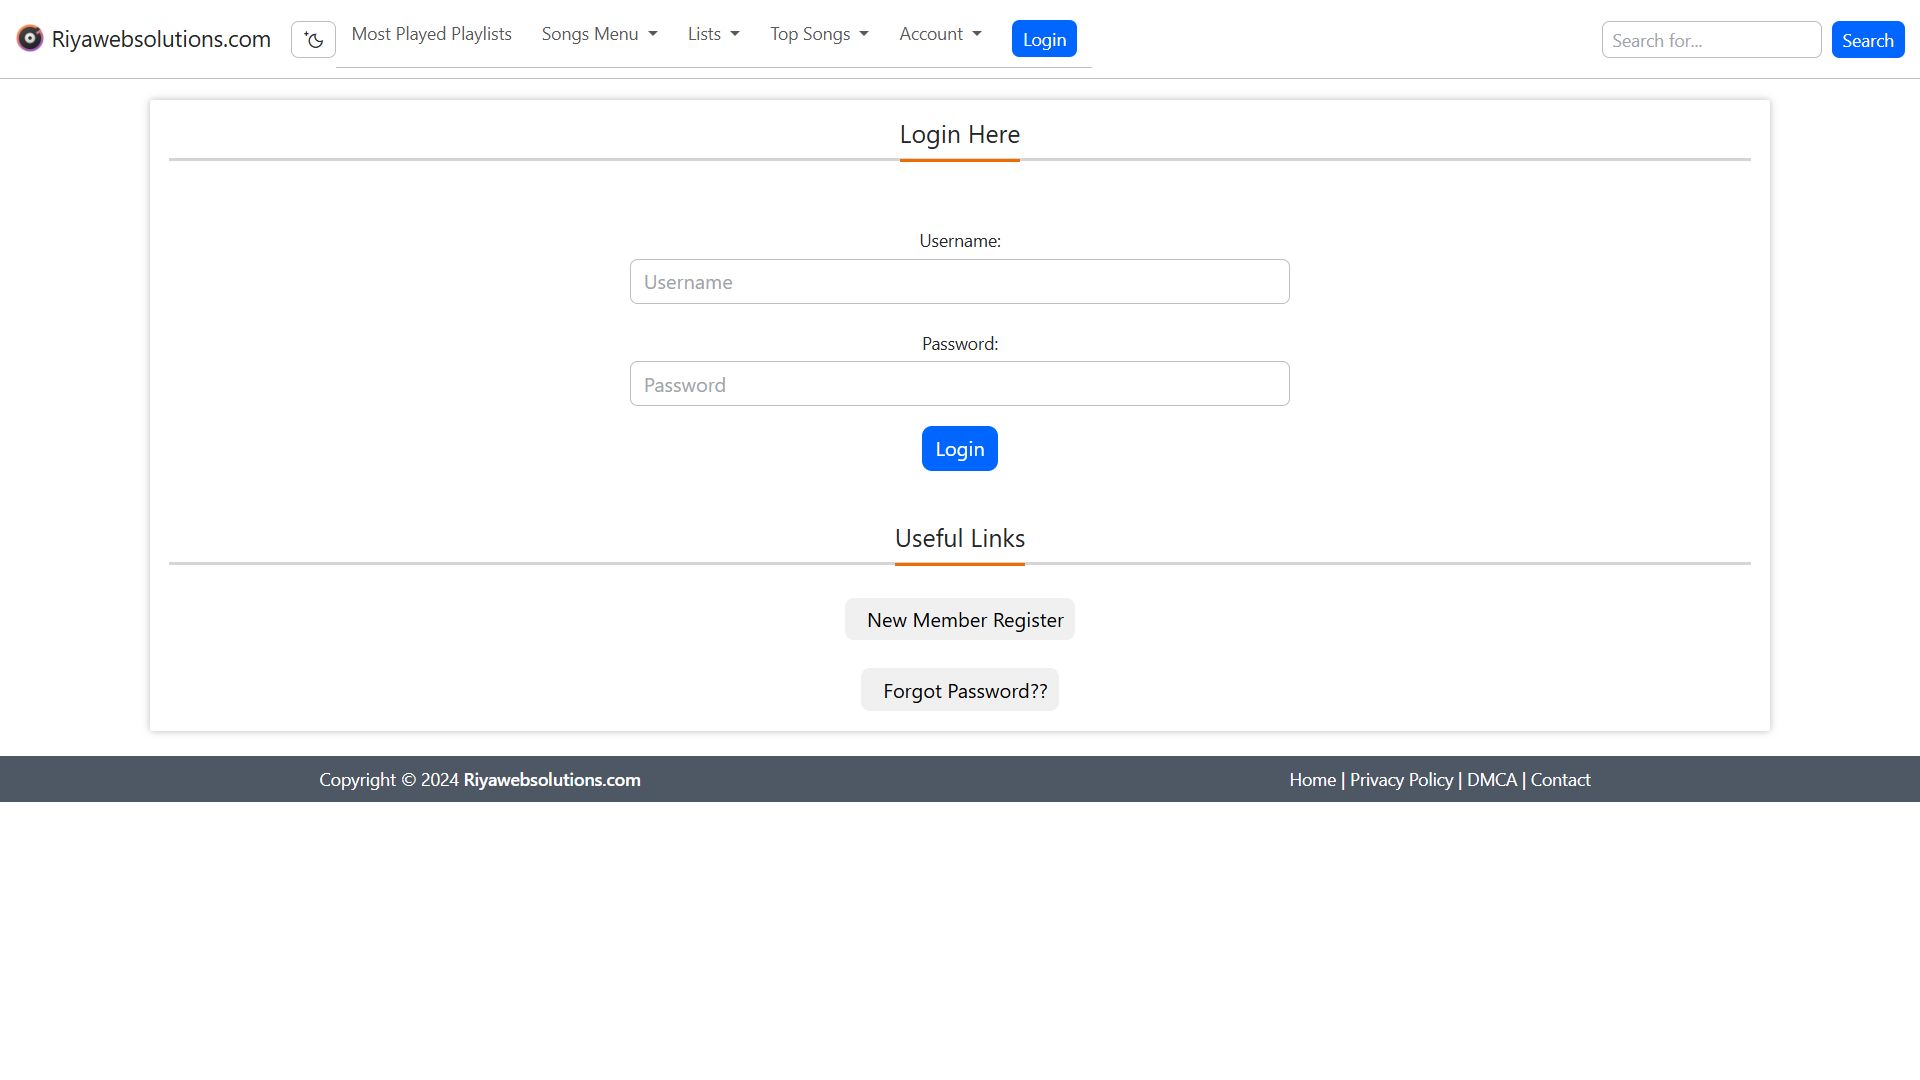Click into the Password field
Screen dimensions: 1920x1080
click(x=959, y=384)
